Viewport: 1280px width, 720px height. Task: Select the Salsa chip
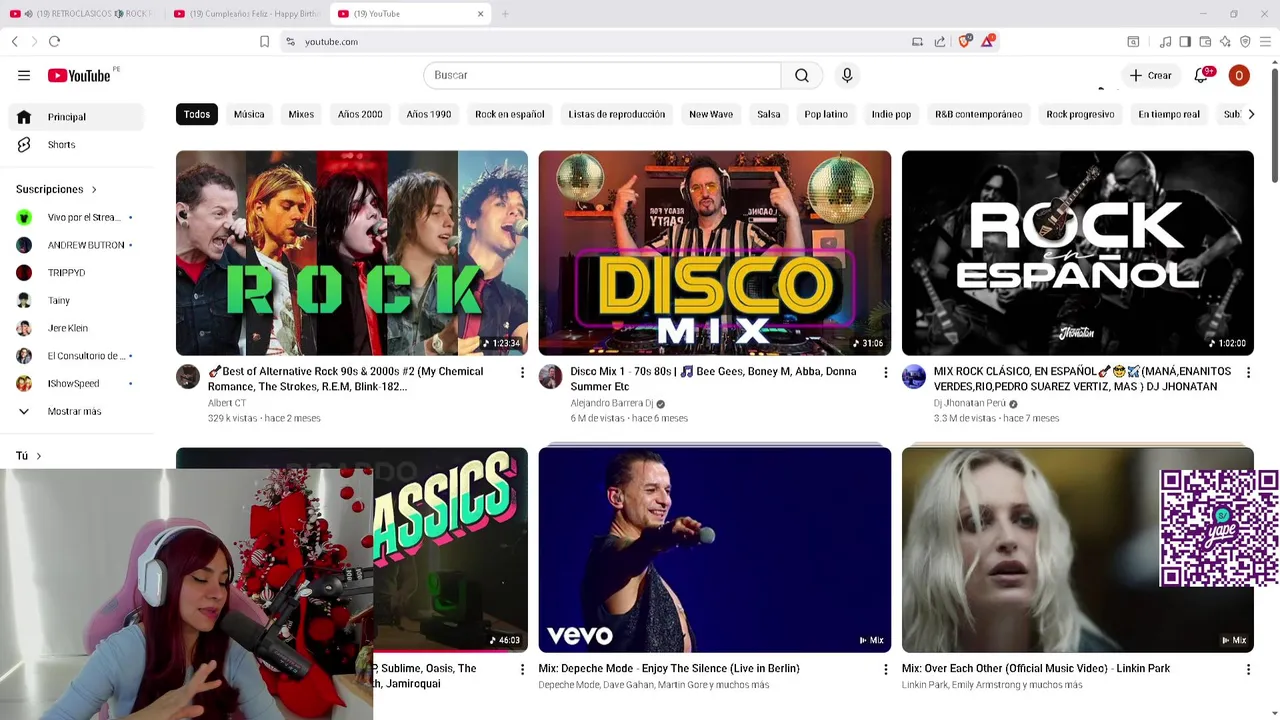769,114
